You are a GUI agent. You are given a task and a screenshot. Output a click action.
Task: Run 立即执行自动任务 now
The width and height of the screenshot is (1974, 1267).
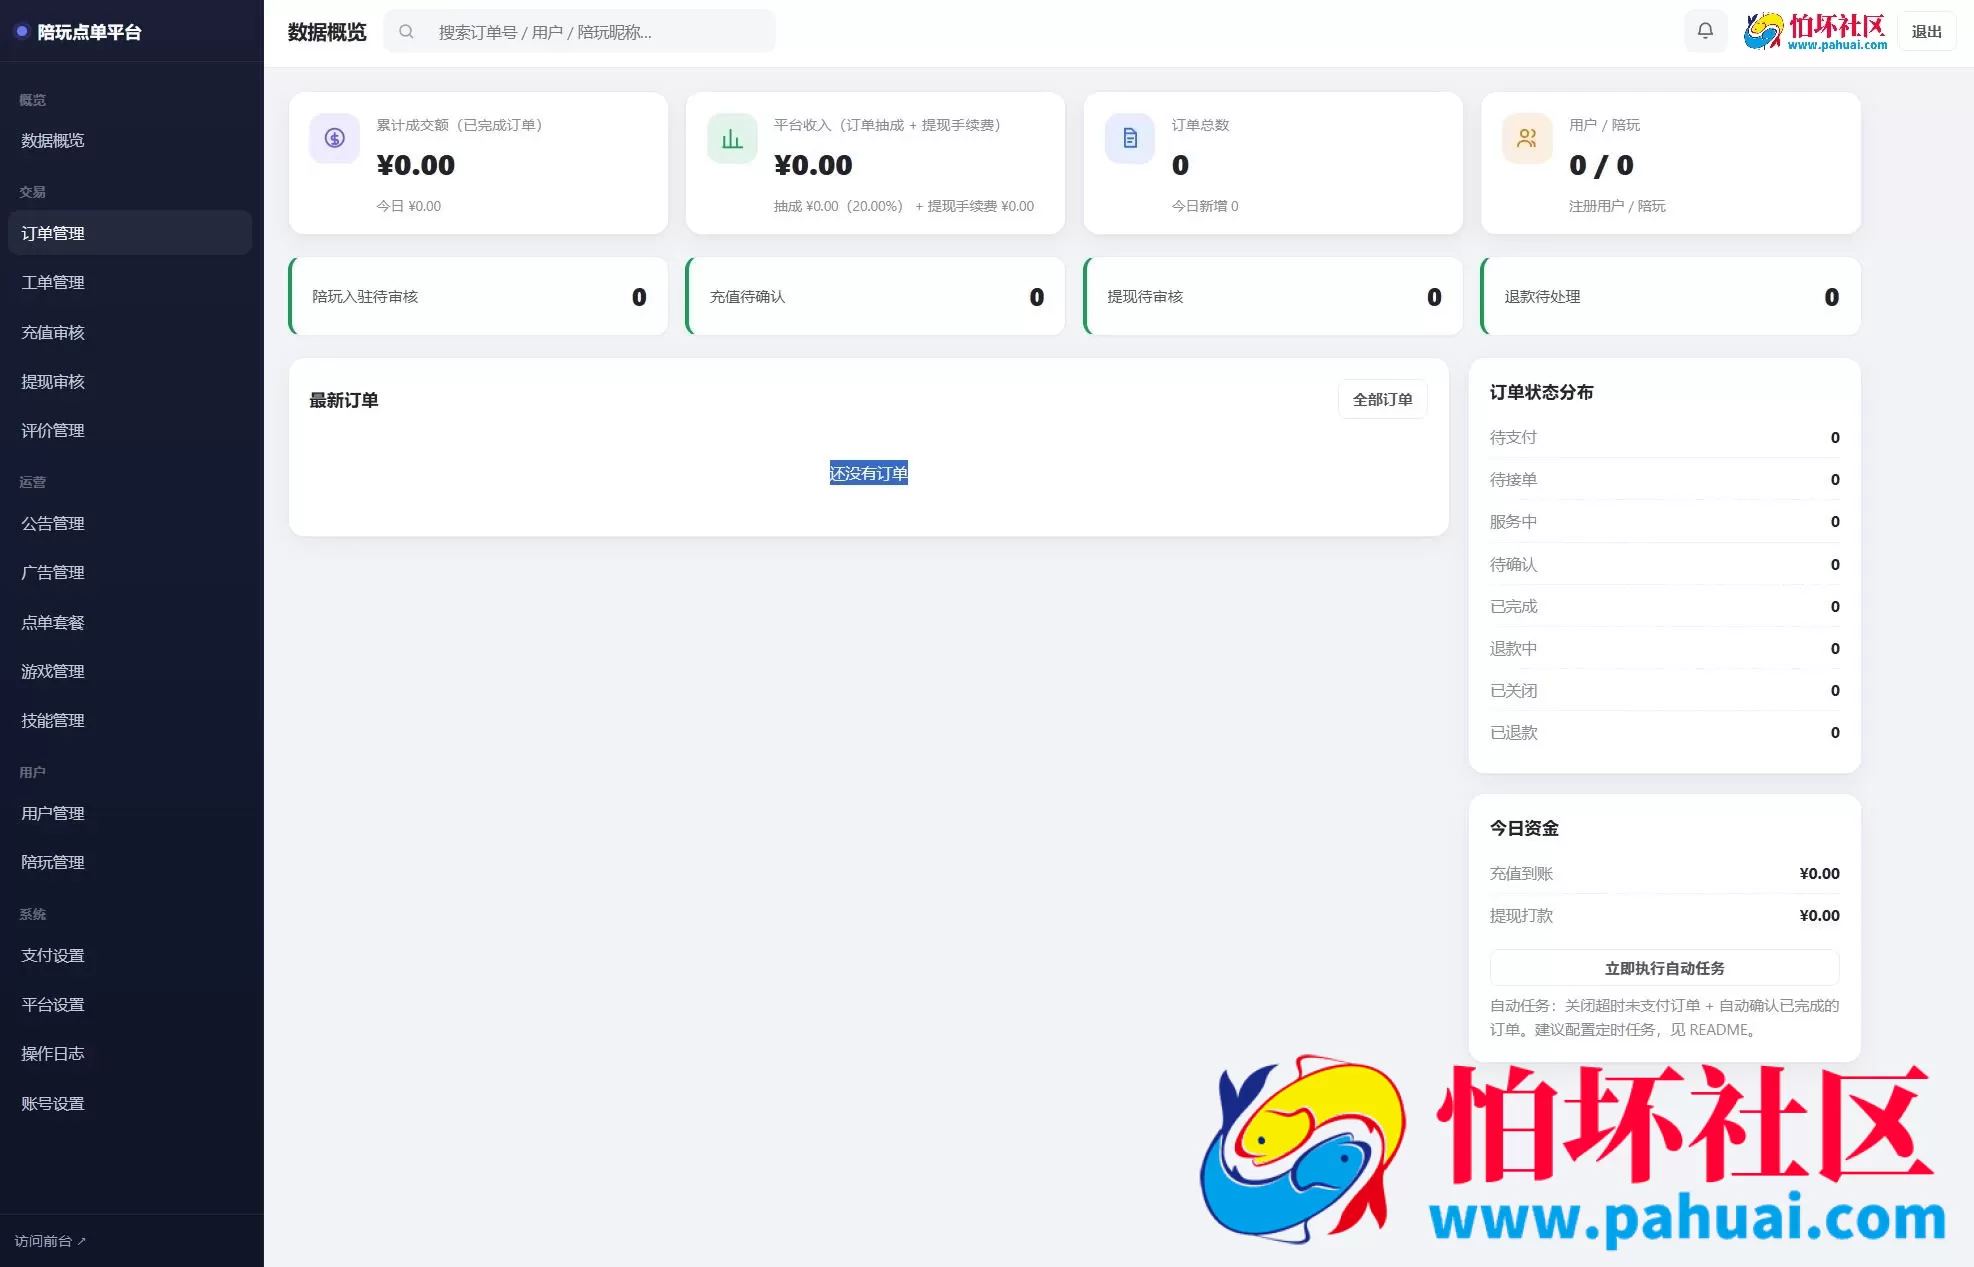pyautogui.click(x=1664, y=968)
